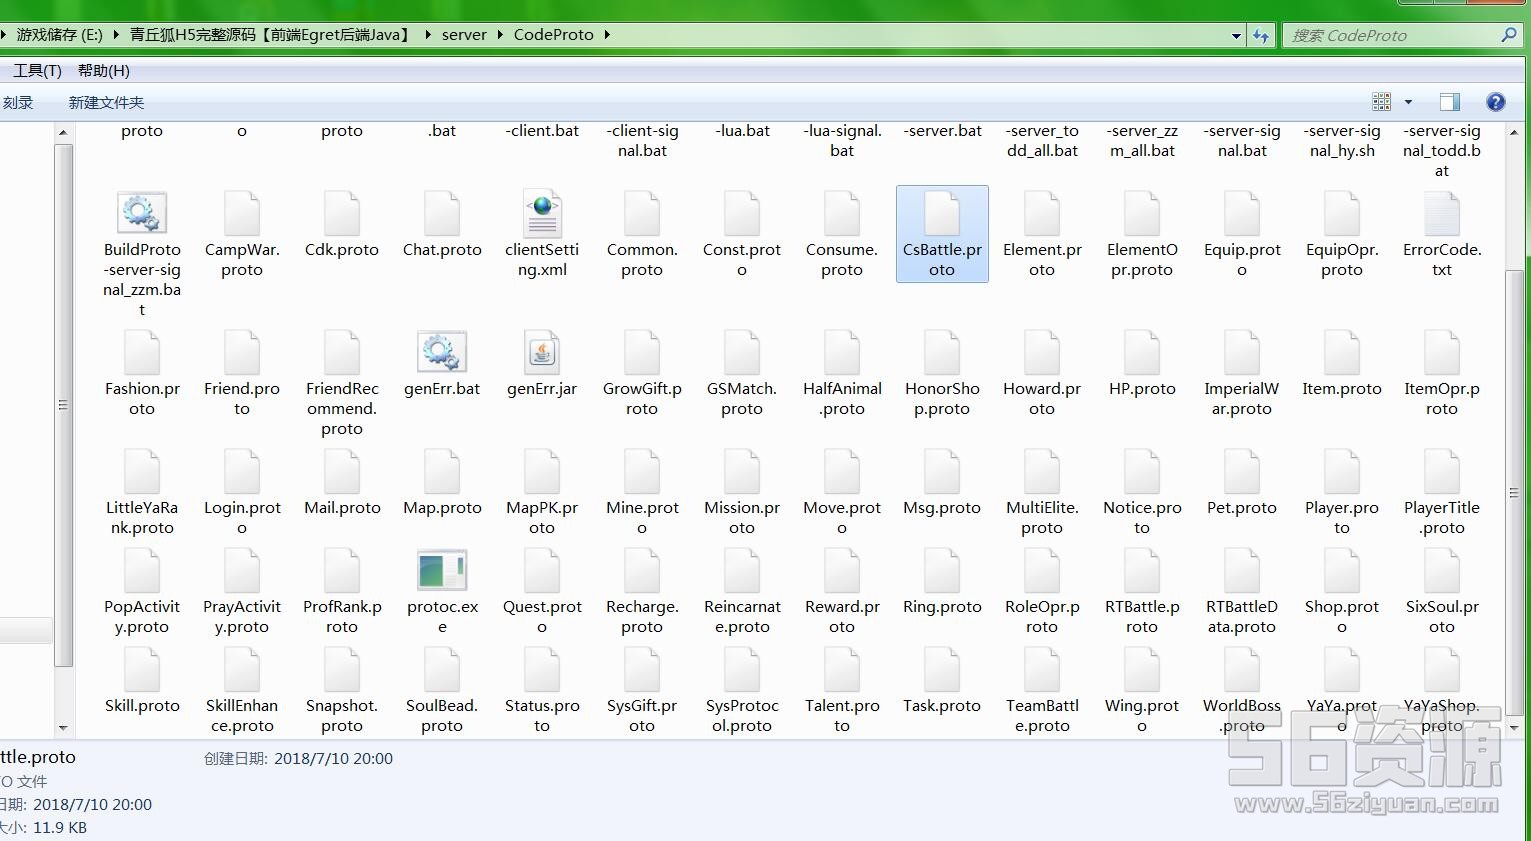This screenshot has height=841, width=1531.
Task: Toggle the preview pane button
Action: (x=1449, y=102)
